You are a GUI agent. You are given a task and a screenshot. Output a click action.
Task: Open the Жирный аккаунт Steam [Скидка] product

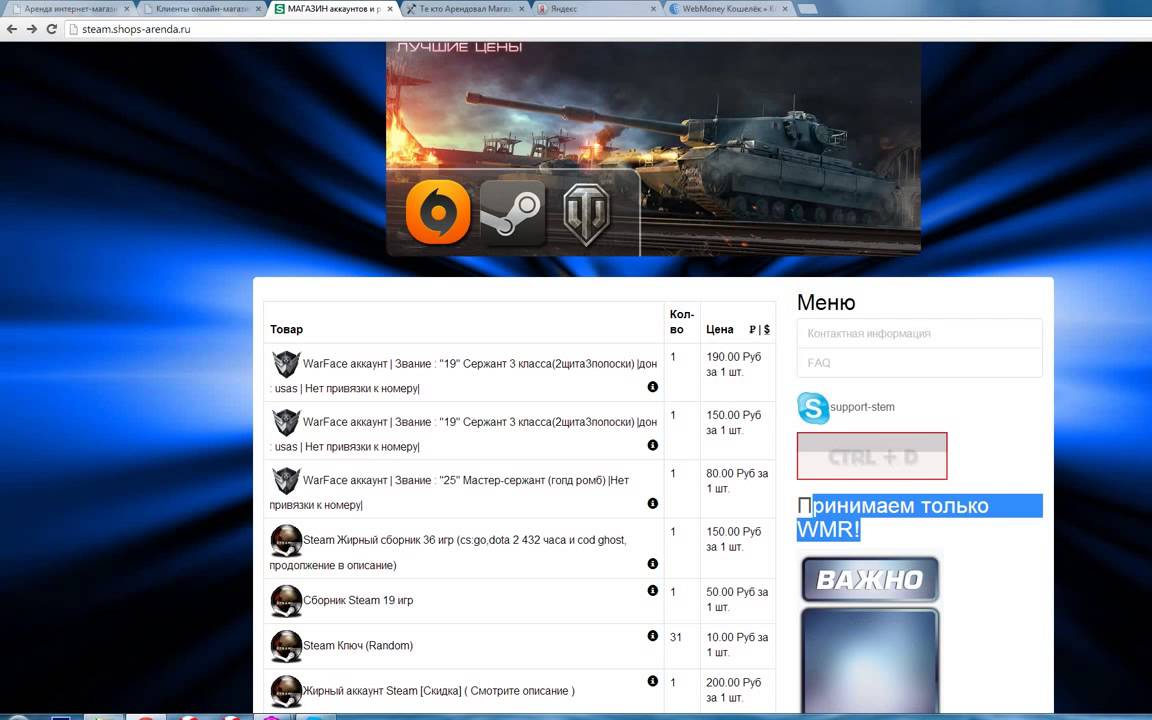point(439,691)
